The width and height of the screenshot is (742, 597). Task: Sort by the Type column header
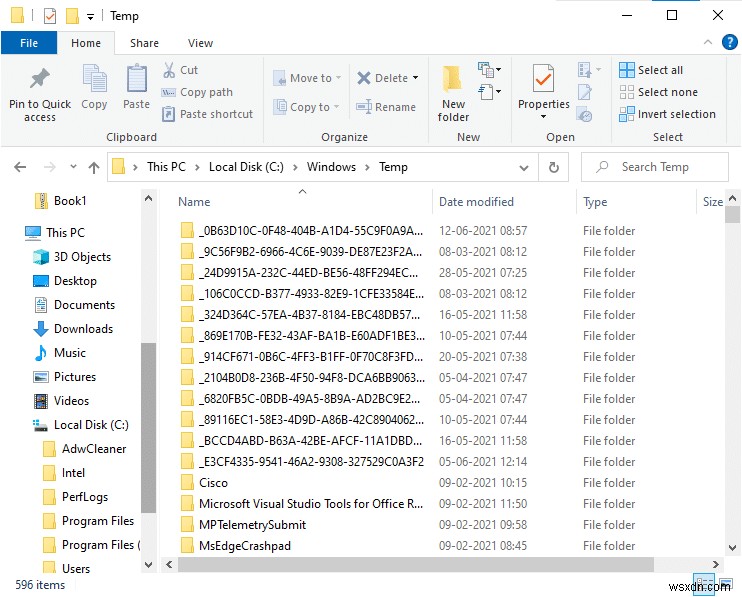[595, 202]
